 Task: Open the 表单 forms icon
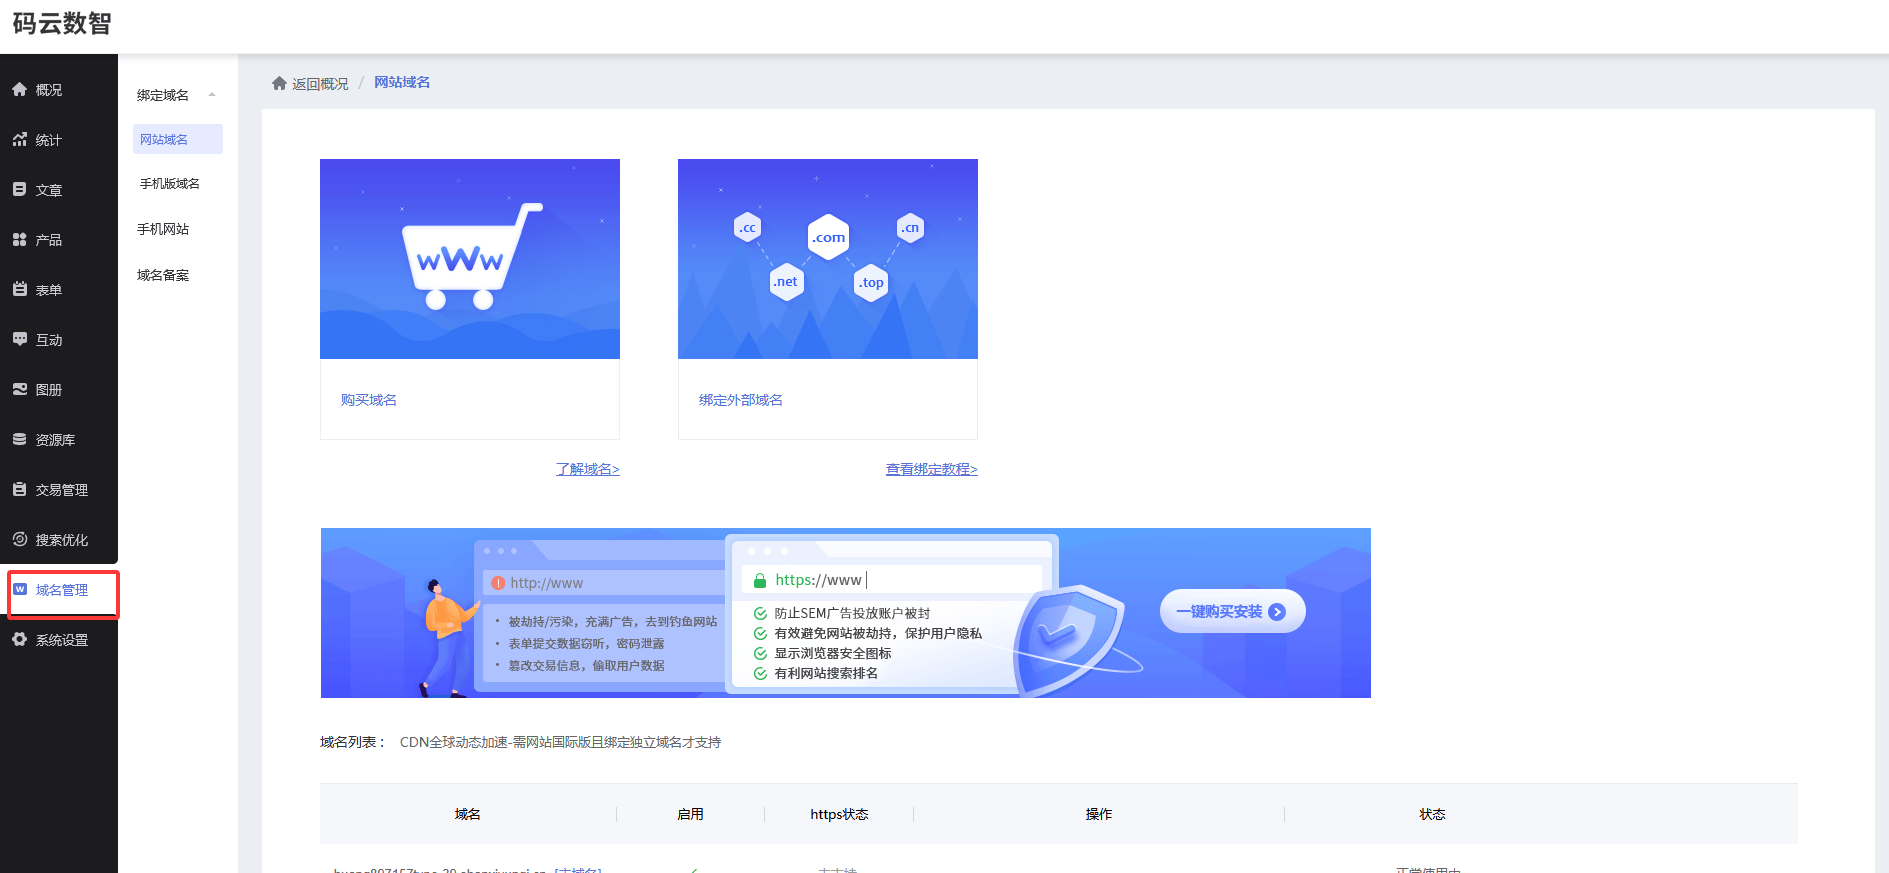coord(19,290)
